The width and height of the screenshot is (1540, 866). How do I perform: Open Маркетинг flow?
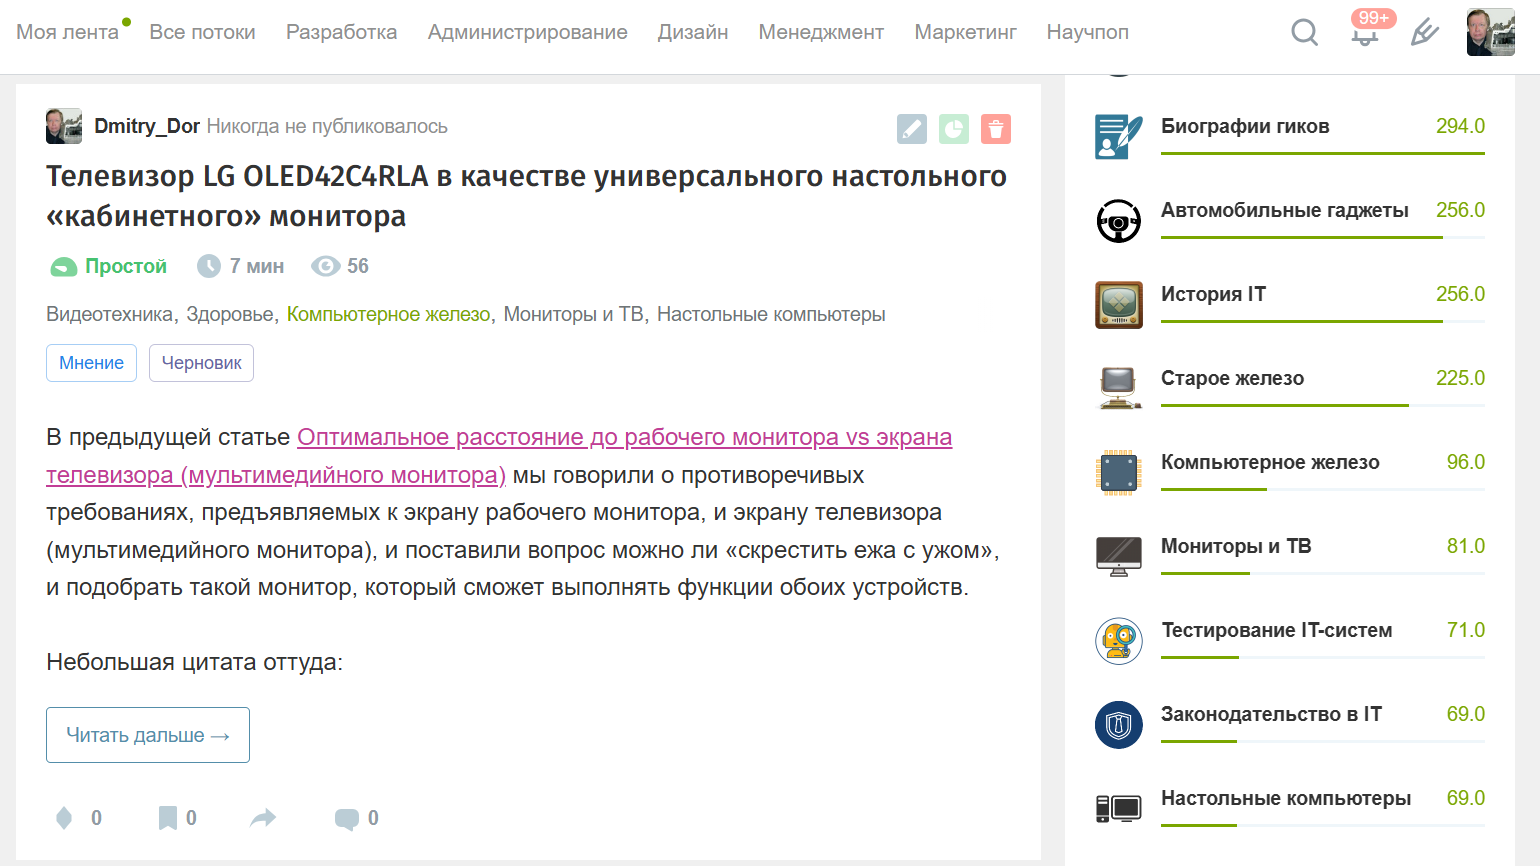(x=965, y=32)
